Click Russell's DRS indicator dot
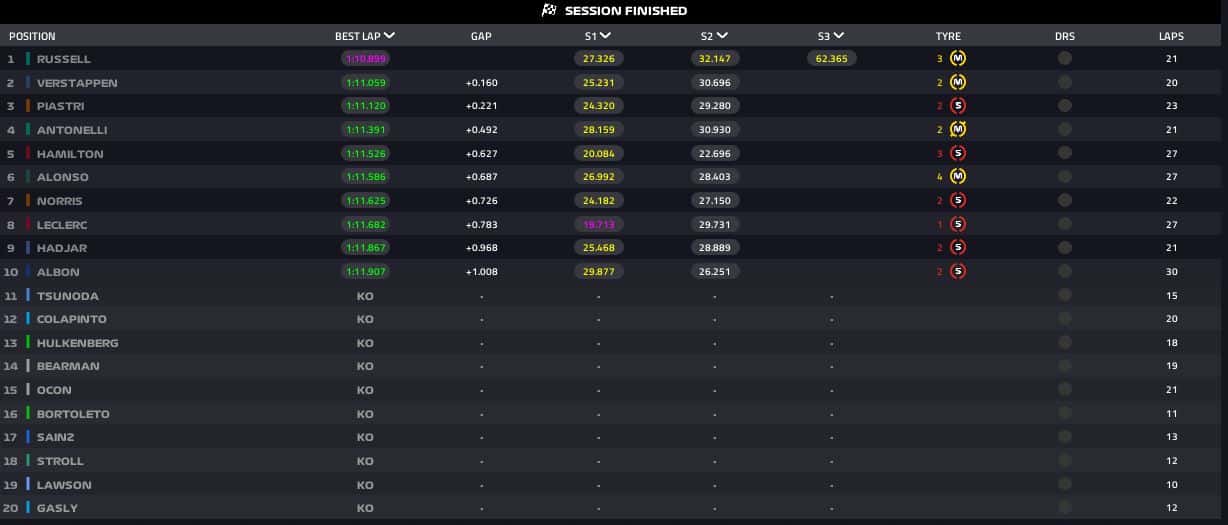This screenshot has width=1228, height=525. [1065, 59]
